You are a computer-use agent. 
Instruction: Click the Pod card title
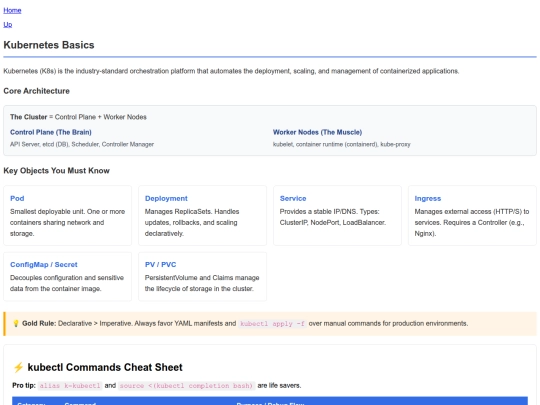pos(17,198)
